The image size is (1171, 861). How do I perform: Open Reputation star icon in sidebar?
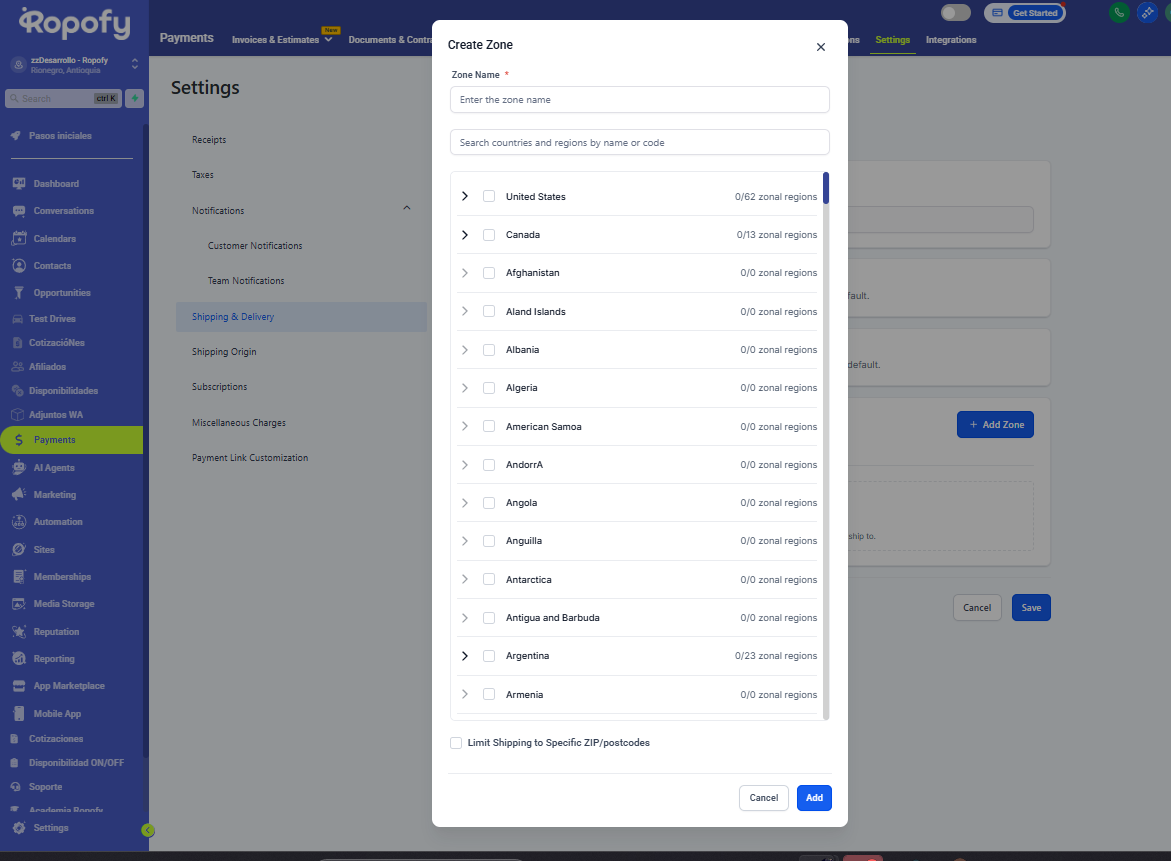coord(19,632)
